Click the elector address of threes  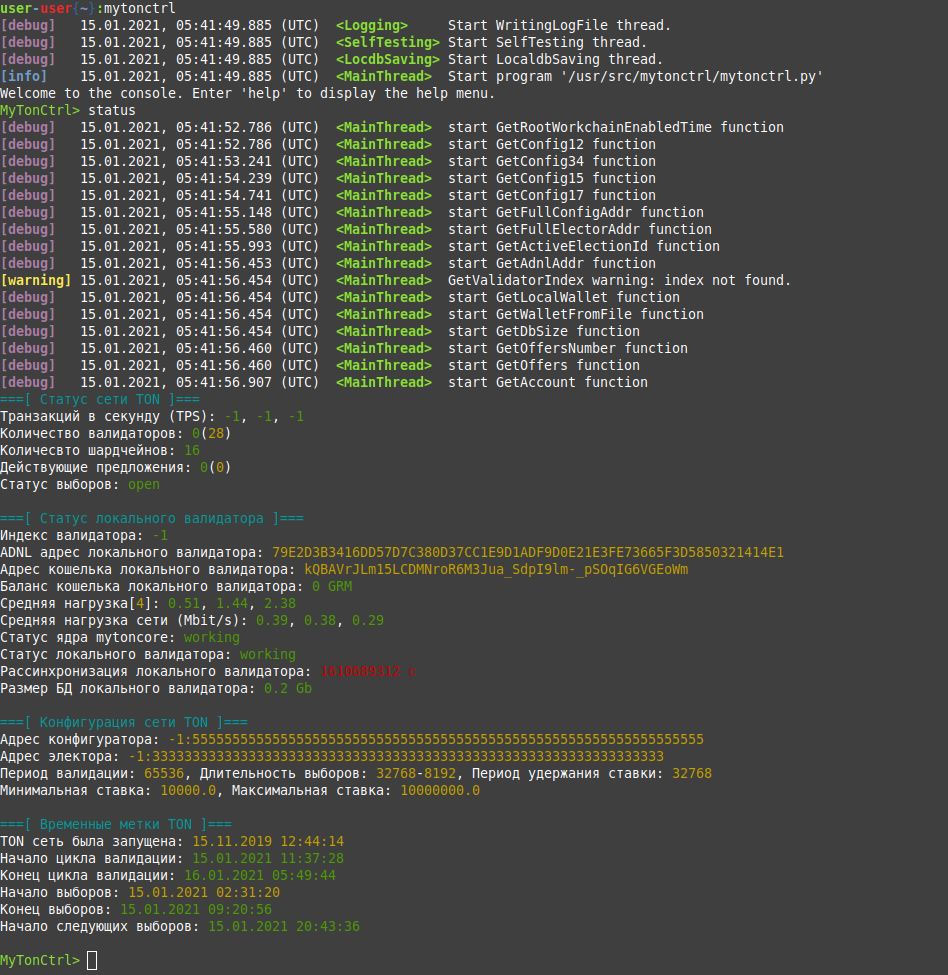(x=396, y=756)
